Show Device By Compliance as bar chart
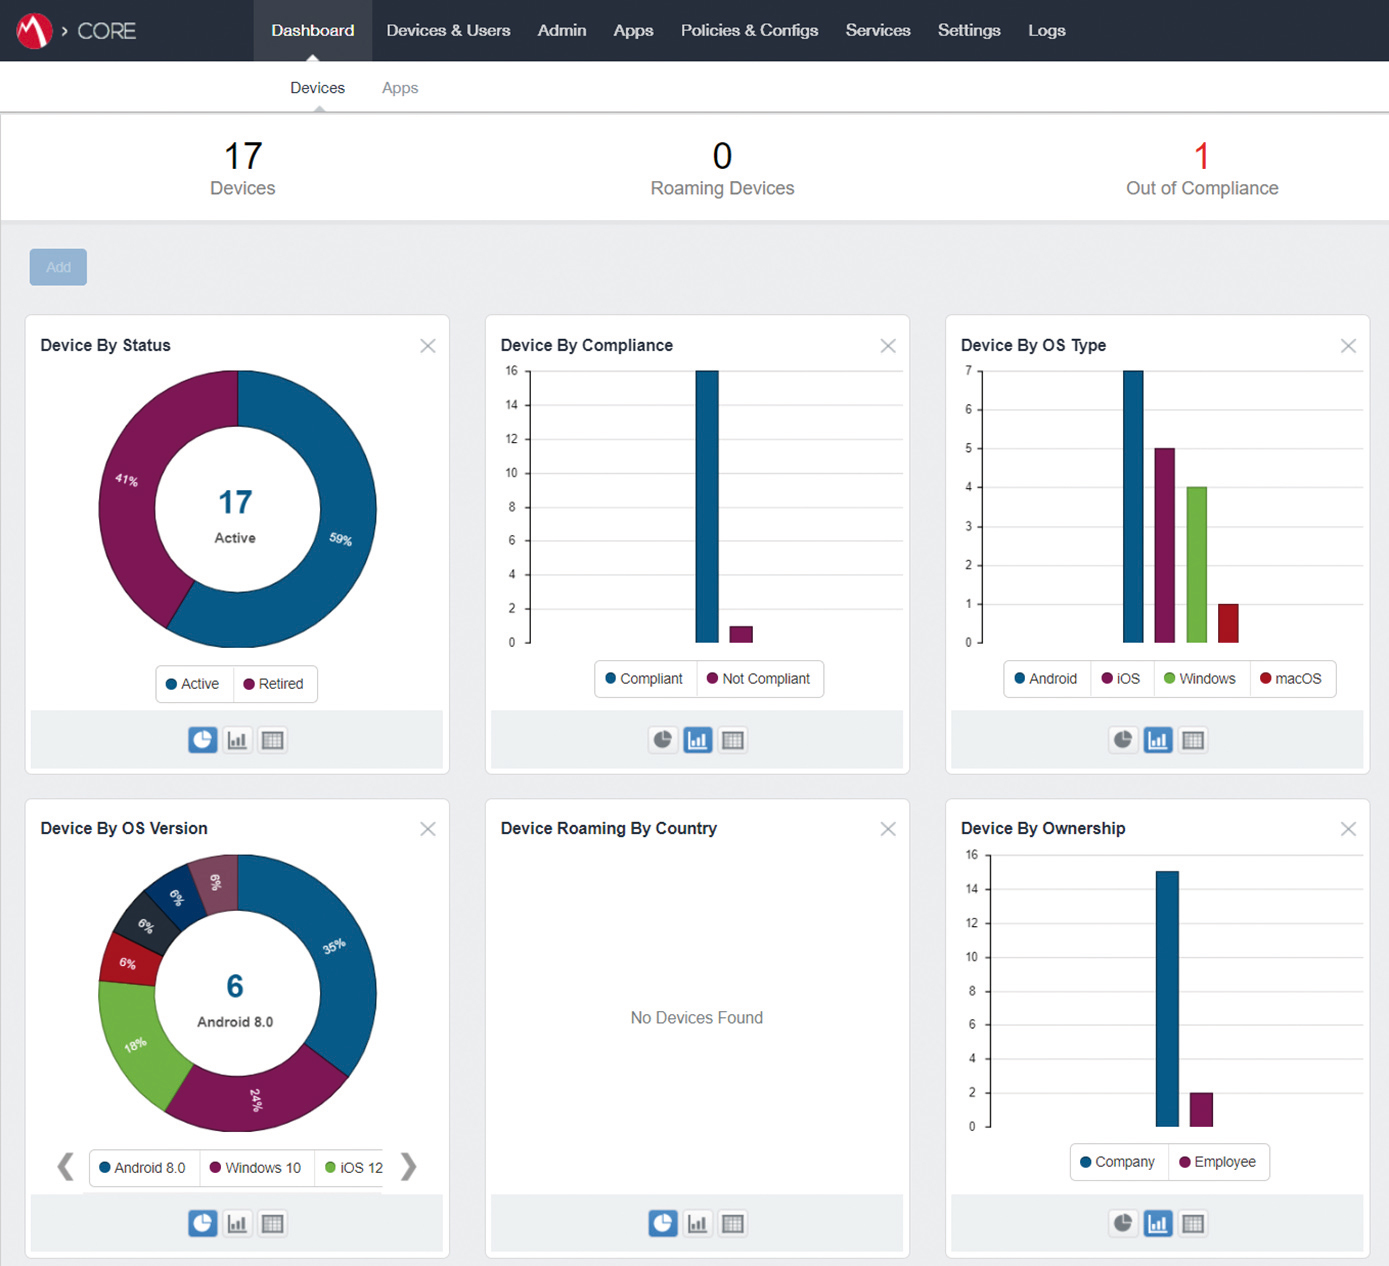Image resolution: width=1389 pixels, height=1266 pixels. click(698, 740)
